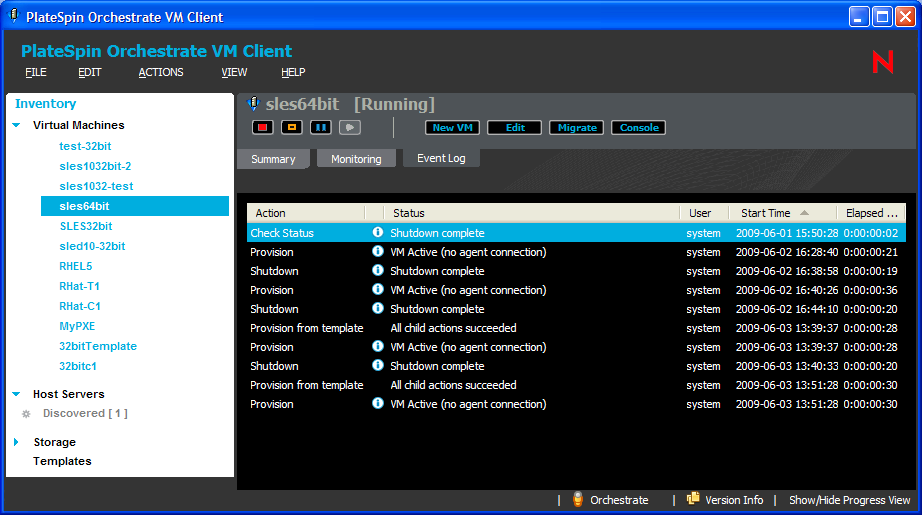Click info icon on 16:28:40 Provision row
922x515 pixels.
[x=378, y=251]
